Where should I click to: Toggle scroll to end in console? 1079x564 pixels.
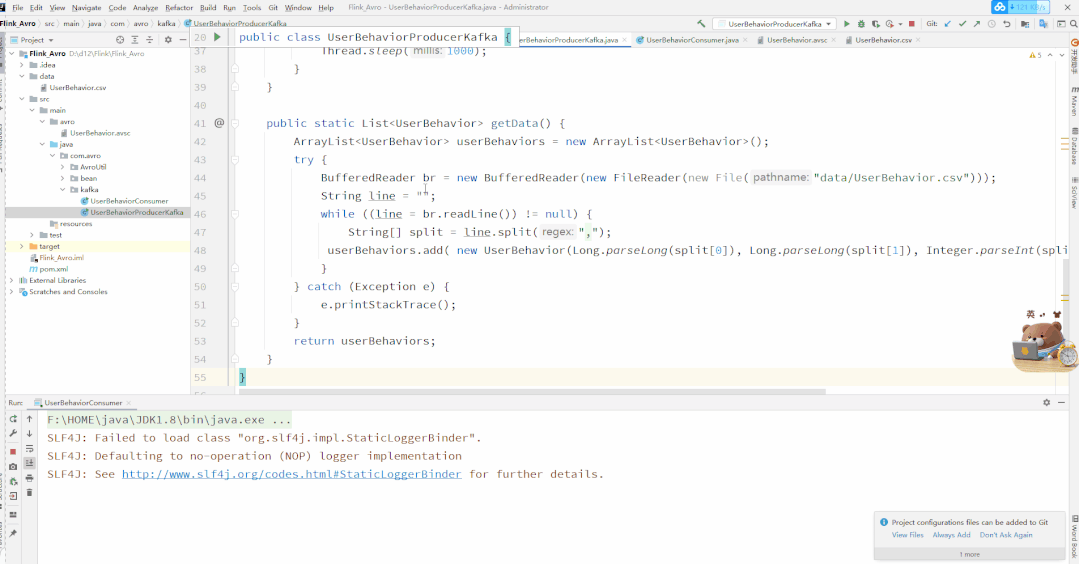point(30,463)
